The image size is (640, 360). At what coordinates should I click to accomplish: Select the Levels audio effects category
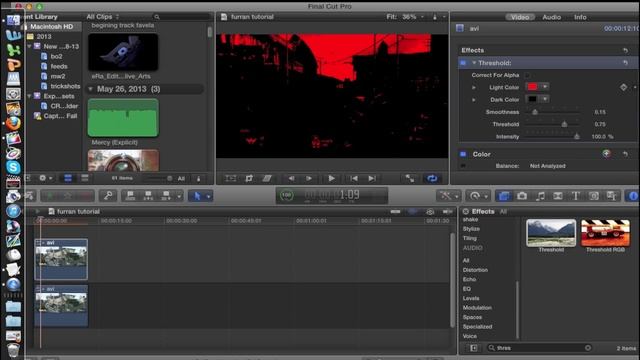(471, 298)
